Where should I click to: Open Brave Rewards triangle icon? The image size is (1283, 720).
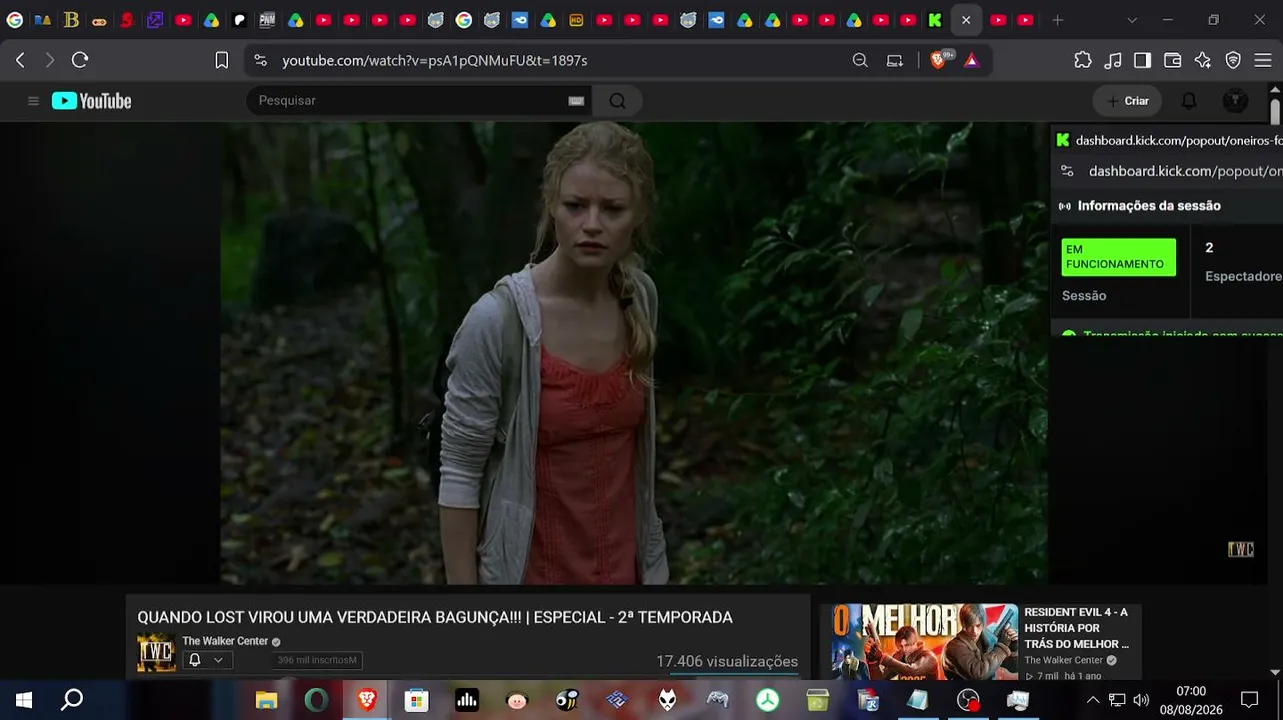coord(971,60)
